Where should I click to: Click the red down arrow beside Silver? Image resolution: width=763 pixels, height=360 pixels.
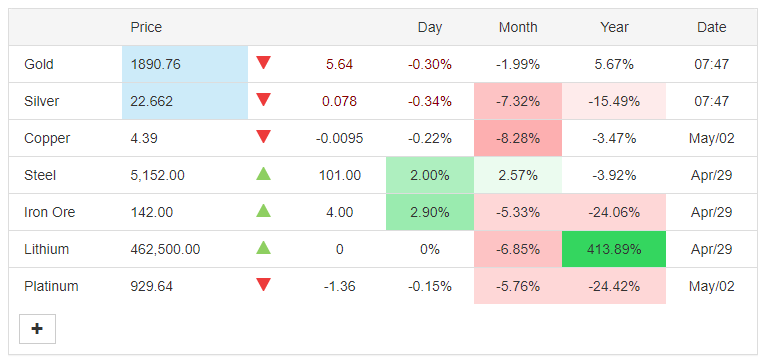tap(263, 100)
